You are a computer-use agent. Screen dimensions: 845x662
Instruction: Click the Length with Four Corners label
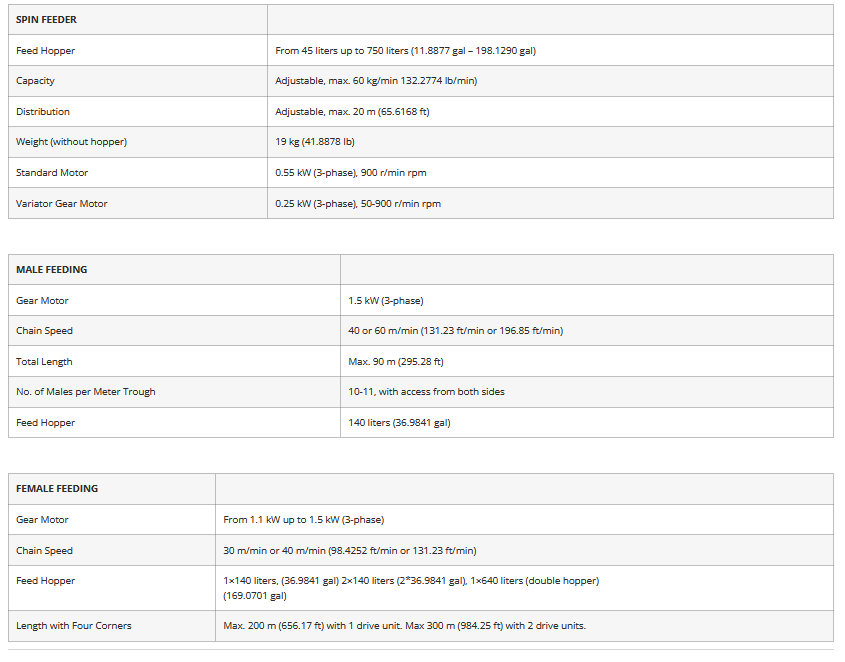coord(74,626)
